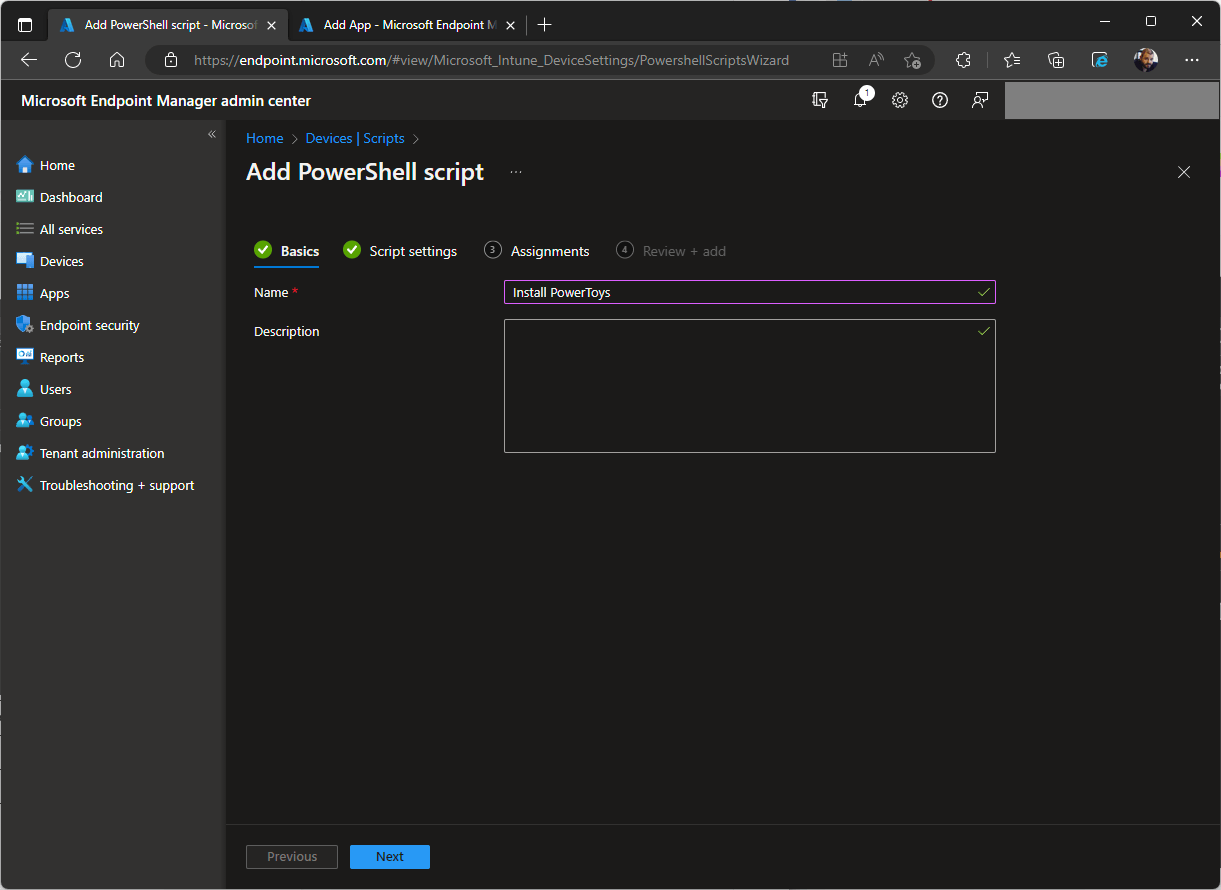Click the apps icon in the address bar
The width and height of the screenshot is (1221, 890).
(840, 60)
